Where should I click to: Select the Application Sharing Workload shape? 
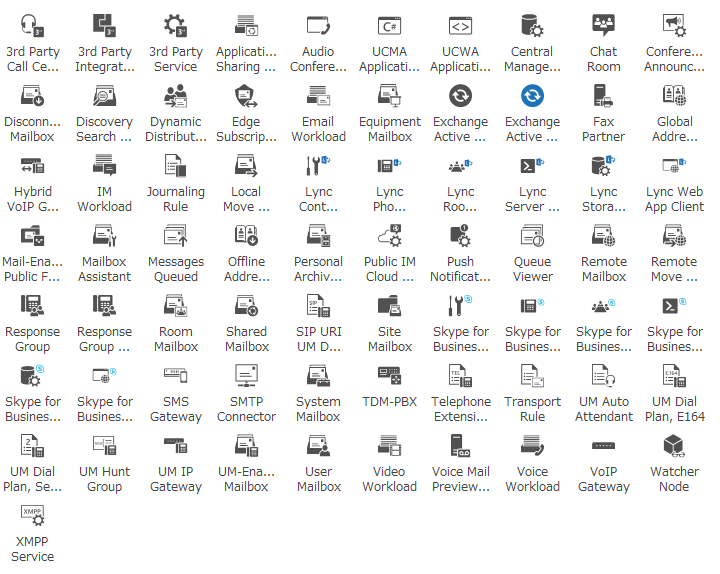click(x=247, y=25)
